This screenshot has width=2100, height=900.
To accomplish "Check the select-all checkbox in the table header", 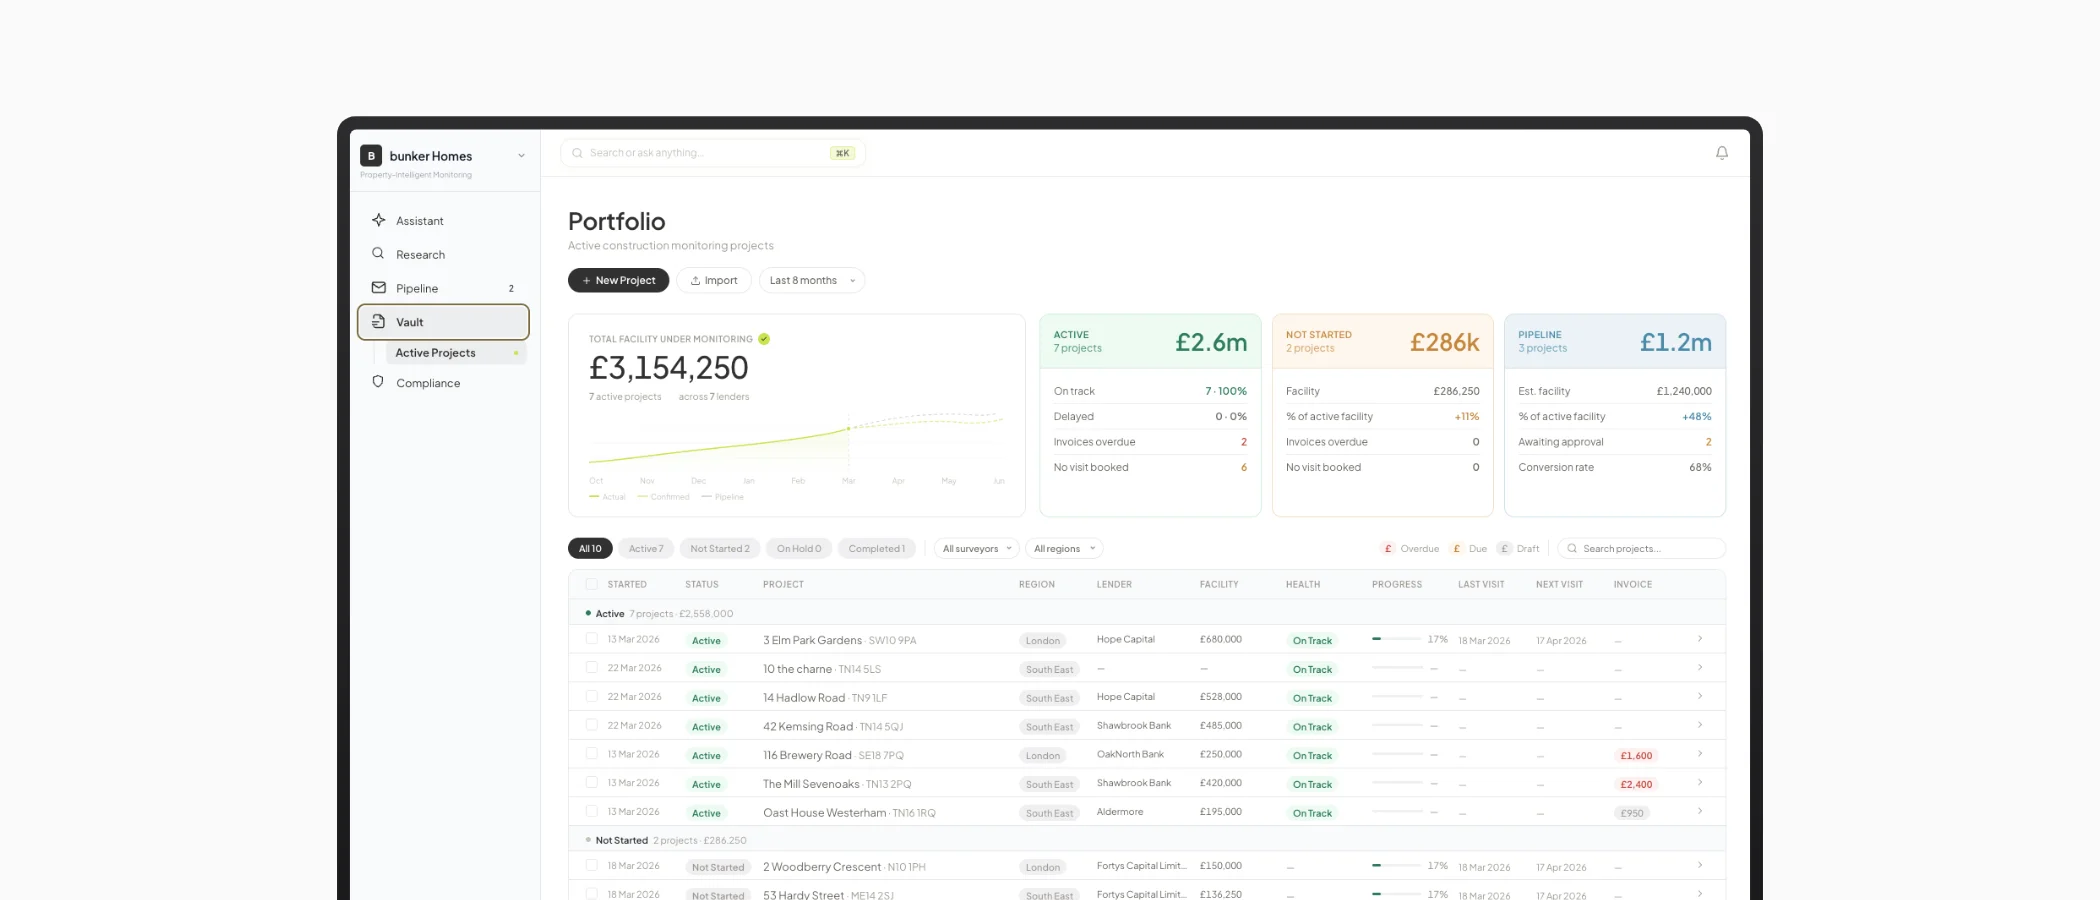I will (591, 584).
